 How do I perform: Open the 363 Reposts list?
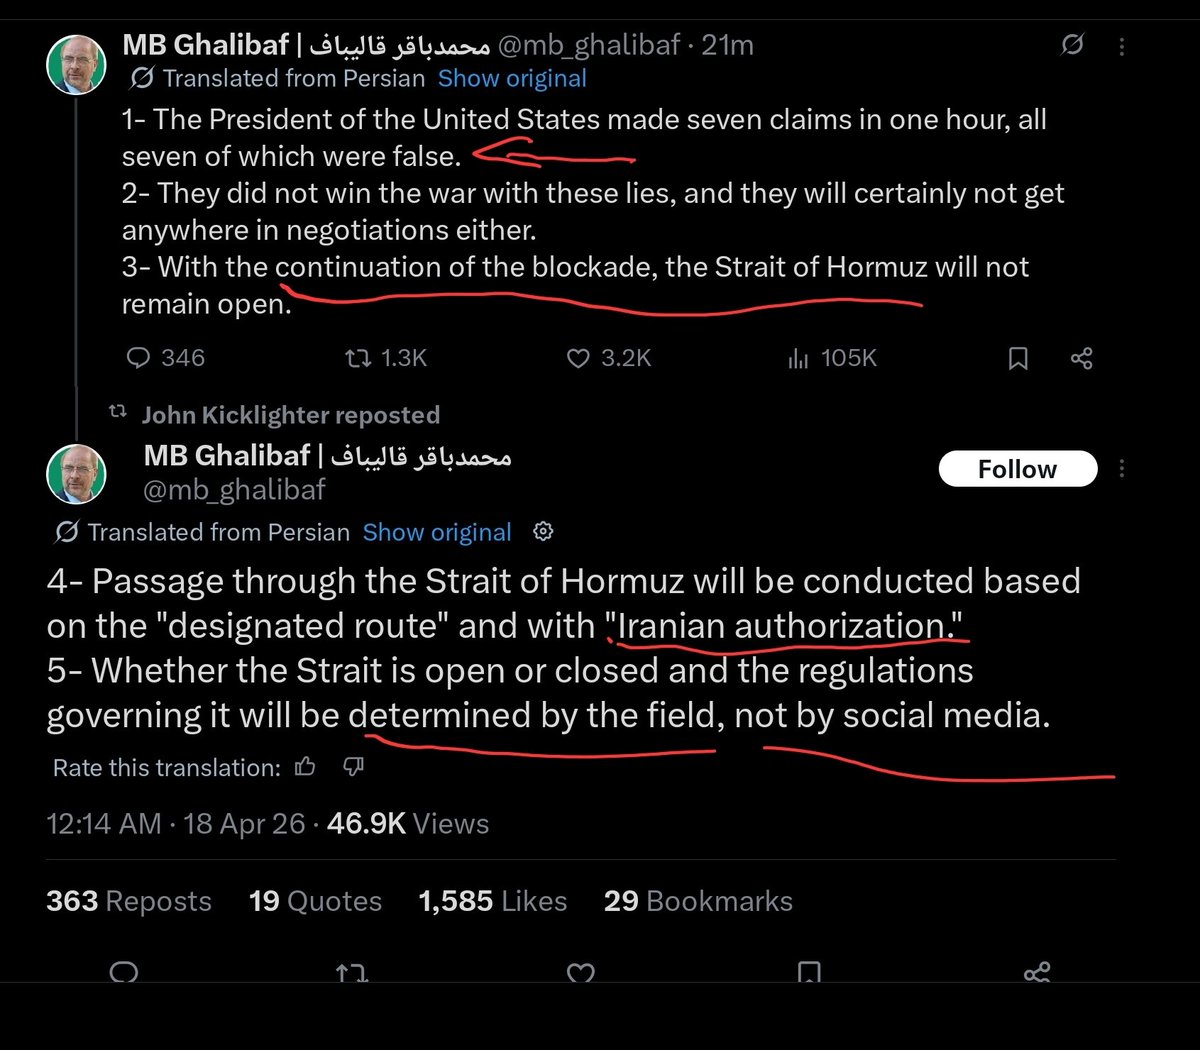coord(128,901)
